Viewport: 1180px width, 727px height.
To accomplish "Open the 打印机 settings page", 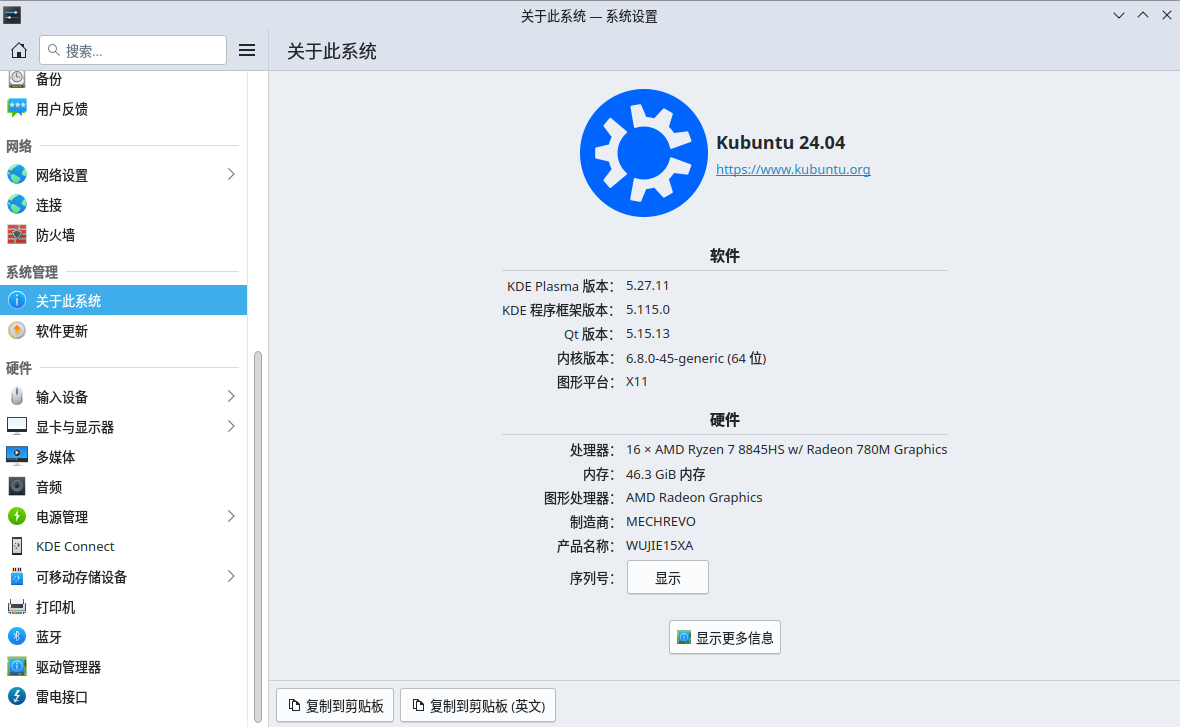I will (x=123, y=607).
